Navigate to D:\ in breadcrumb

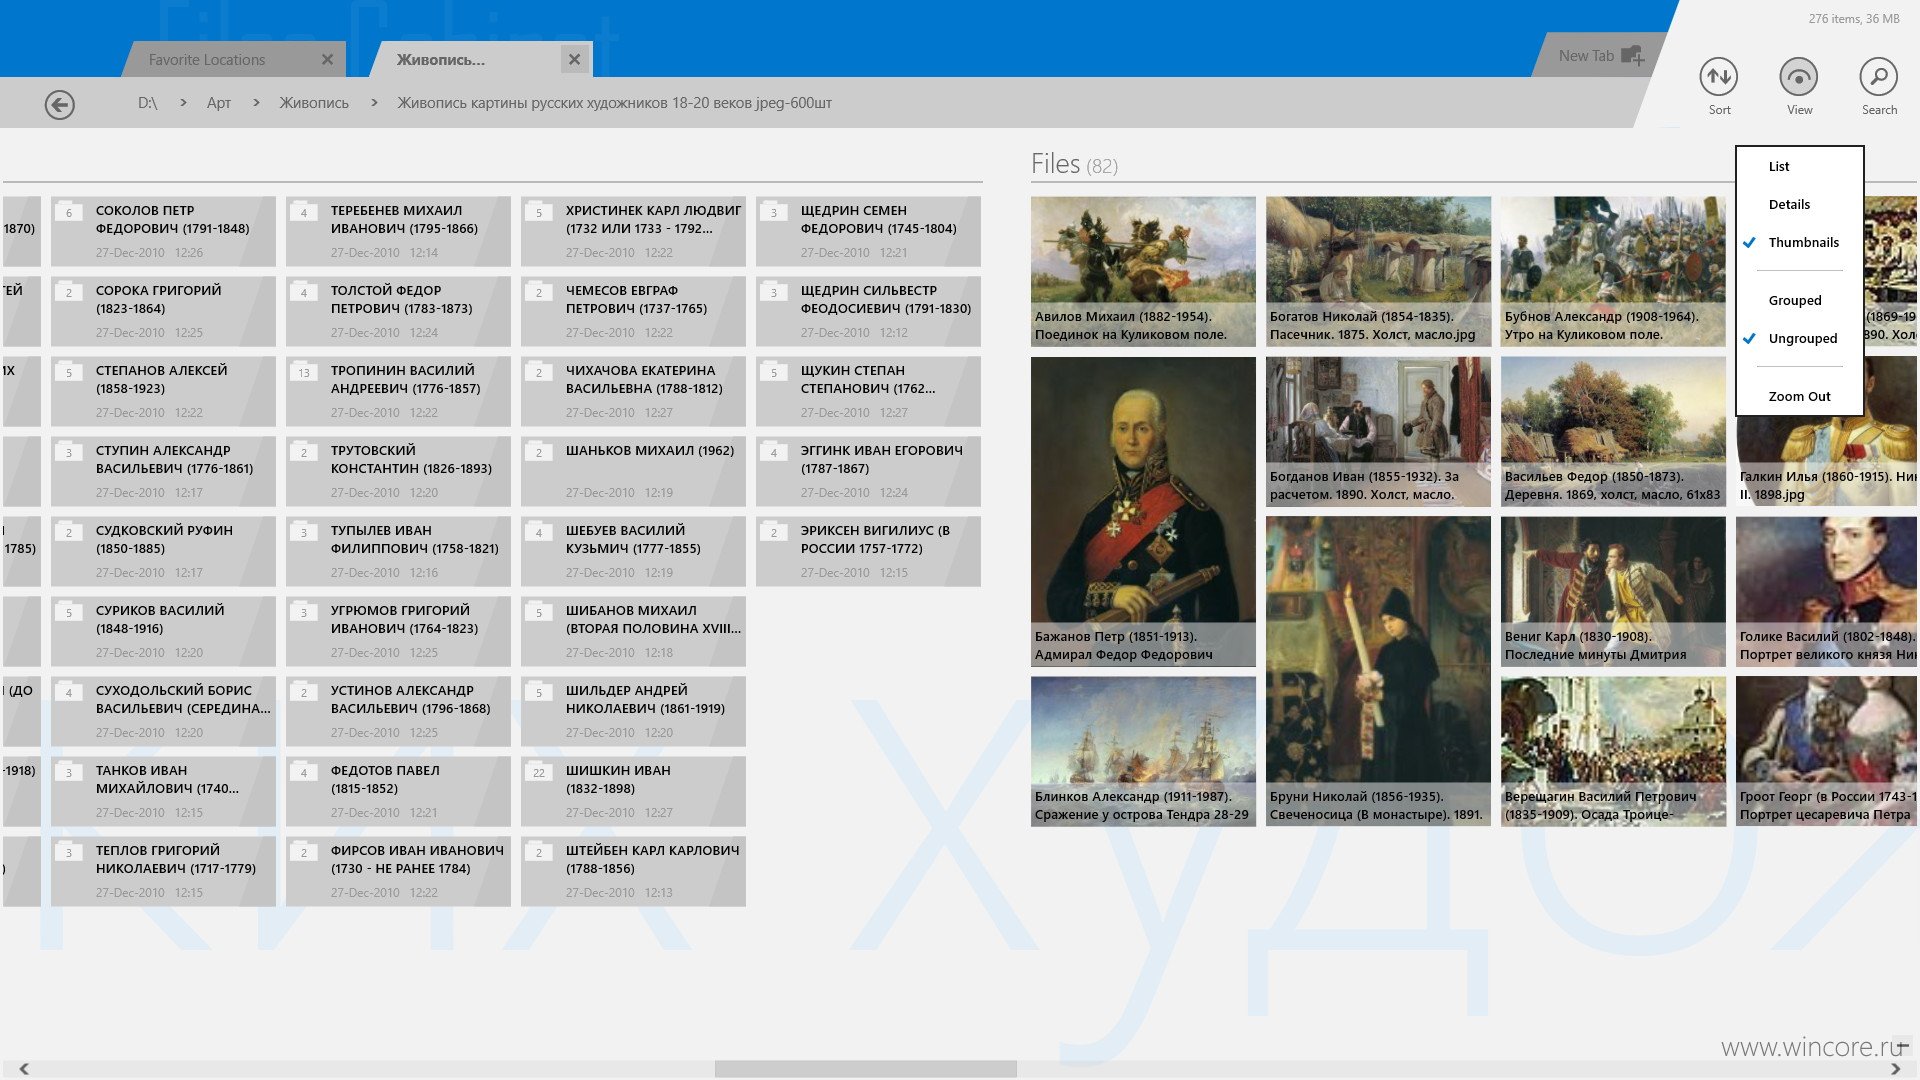click(147, 103)
